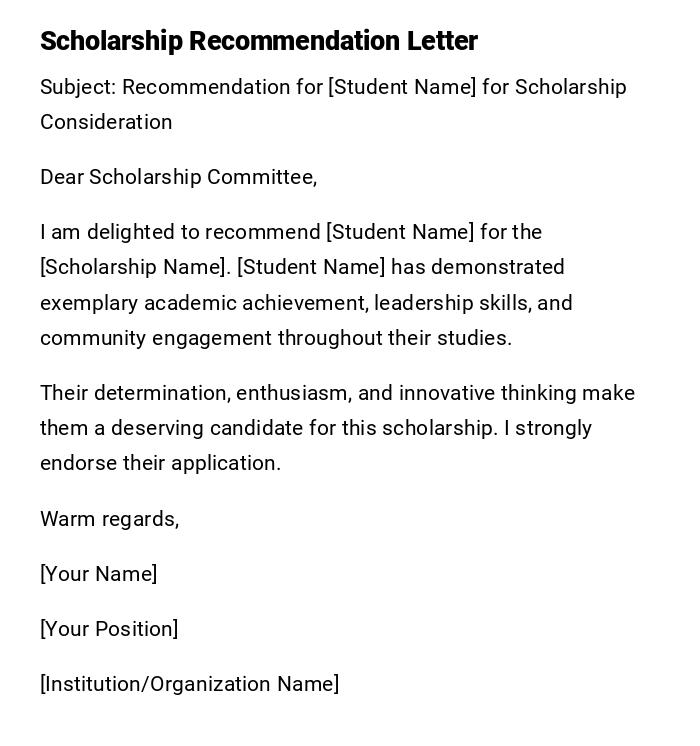The width and height of the screenshot is (700, 746).
Task: Click the Dear Scholarship Committee greeting
Action: coord(178,177)
